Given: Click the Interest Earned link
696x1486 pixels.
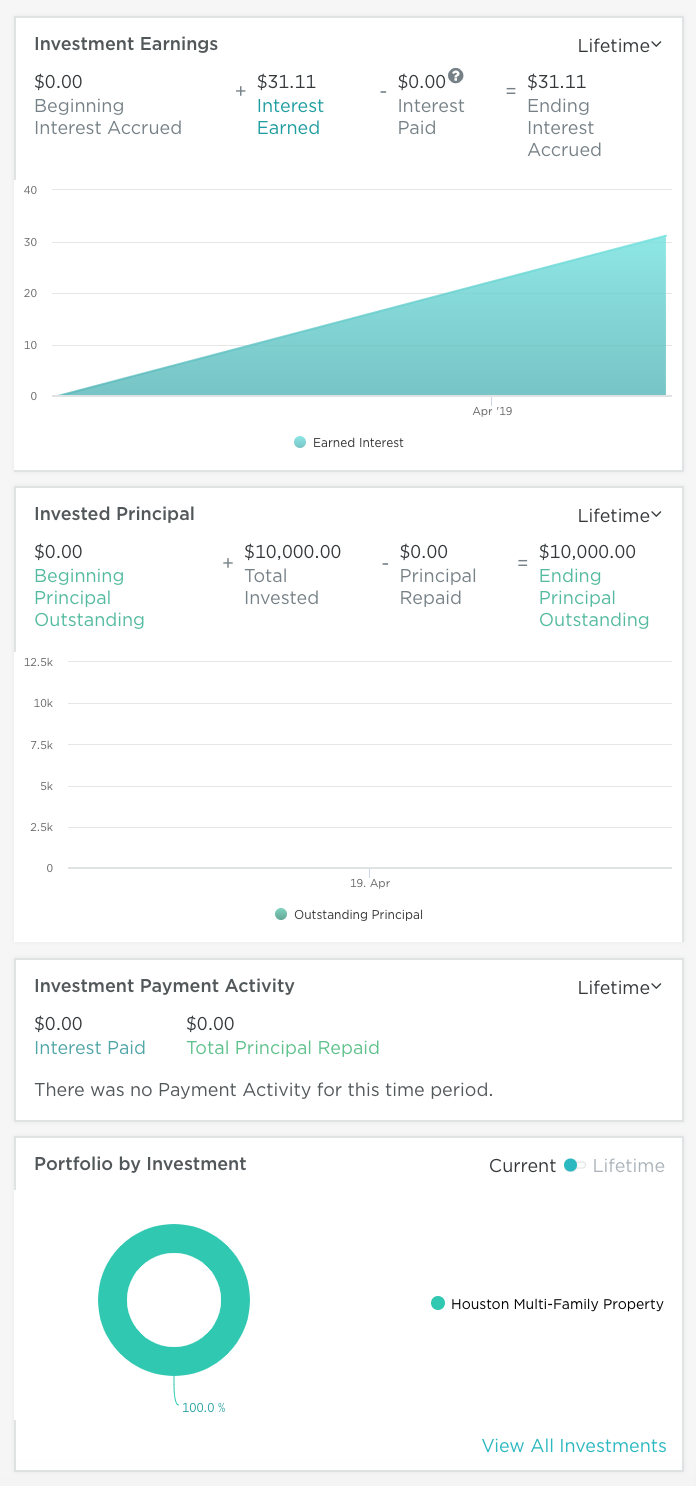Looking at the screenshot, I should pyautogui.click(x=290, y=117).
